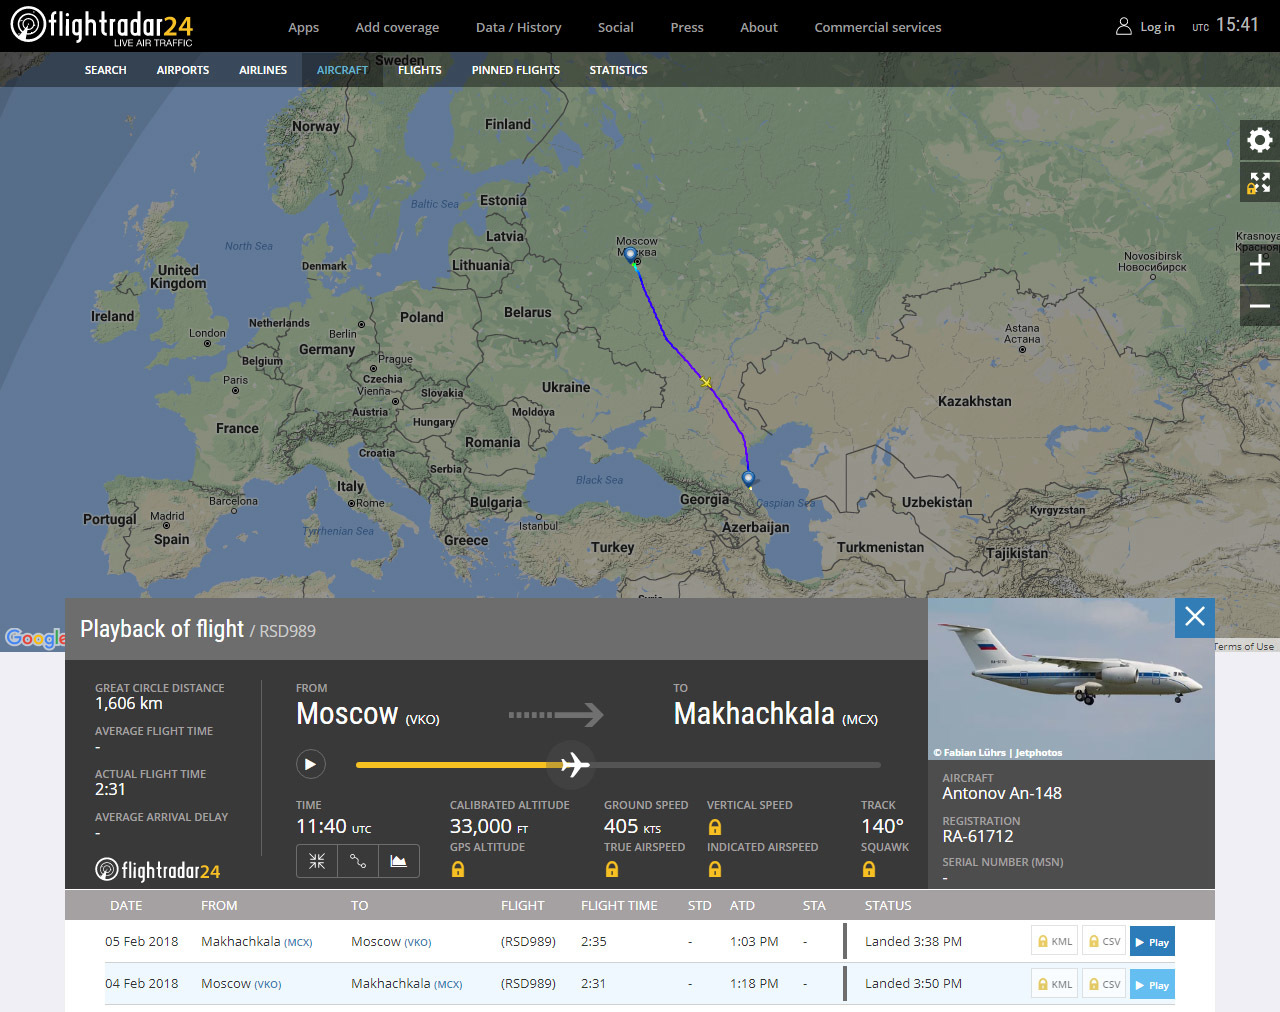This screenshot has height=1012, width=1280.
Task: Zoom in the map with plus button
Action: 1260,264
